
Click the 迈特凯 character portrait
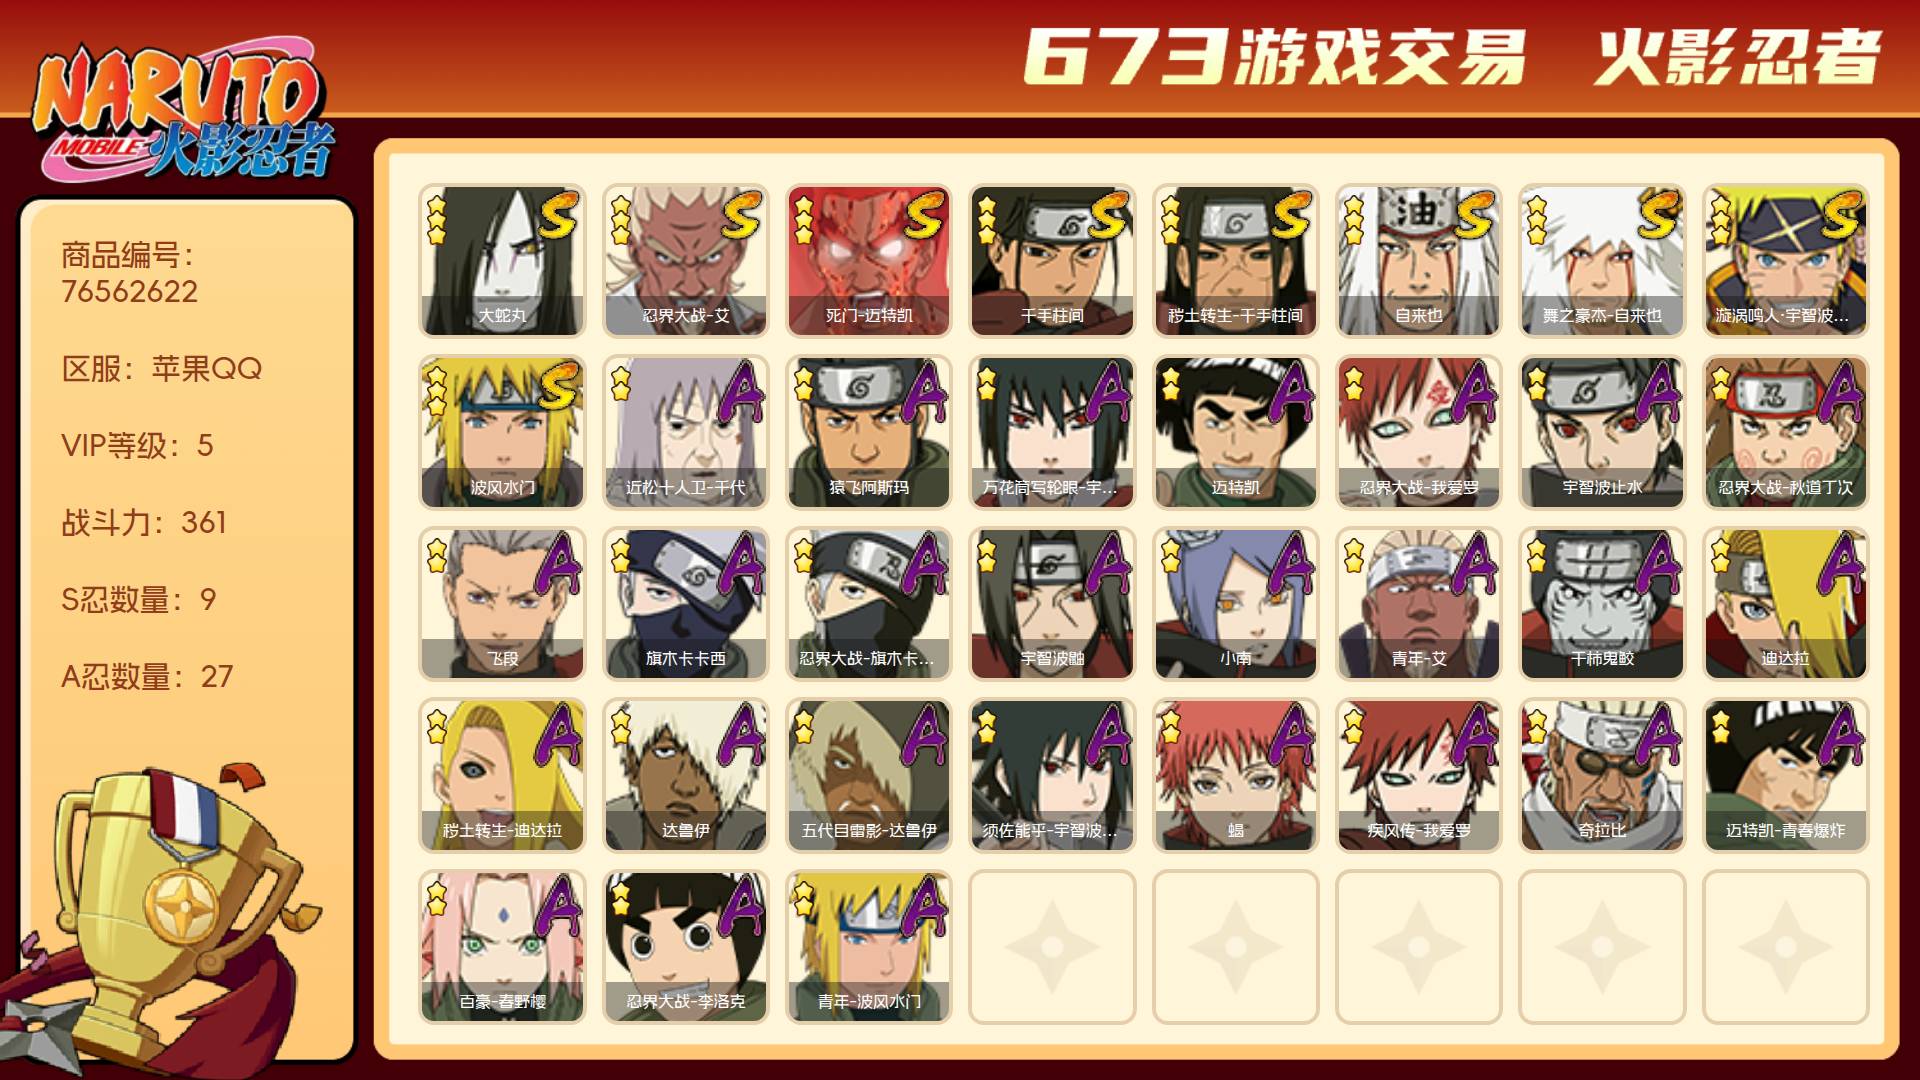1235,432
